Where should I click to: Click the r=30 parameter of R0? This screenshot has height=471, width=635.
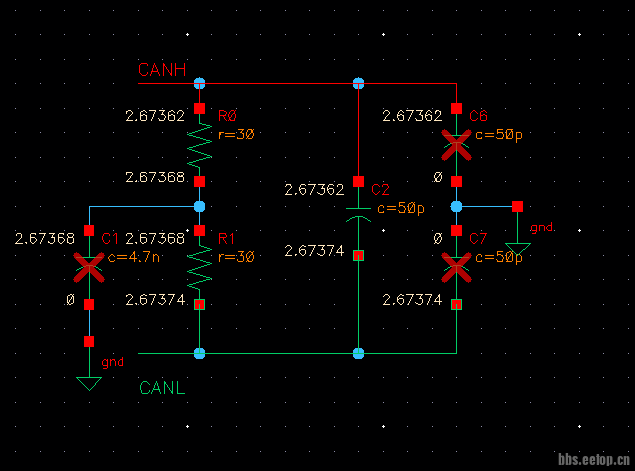236,133
